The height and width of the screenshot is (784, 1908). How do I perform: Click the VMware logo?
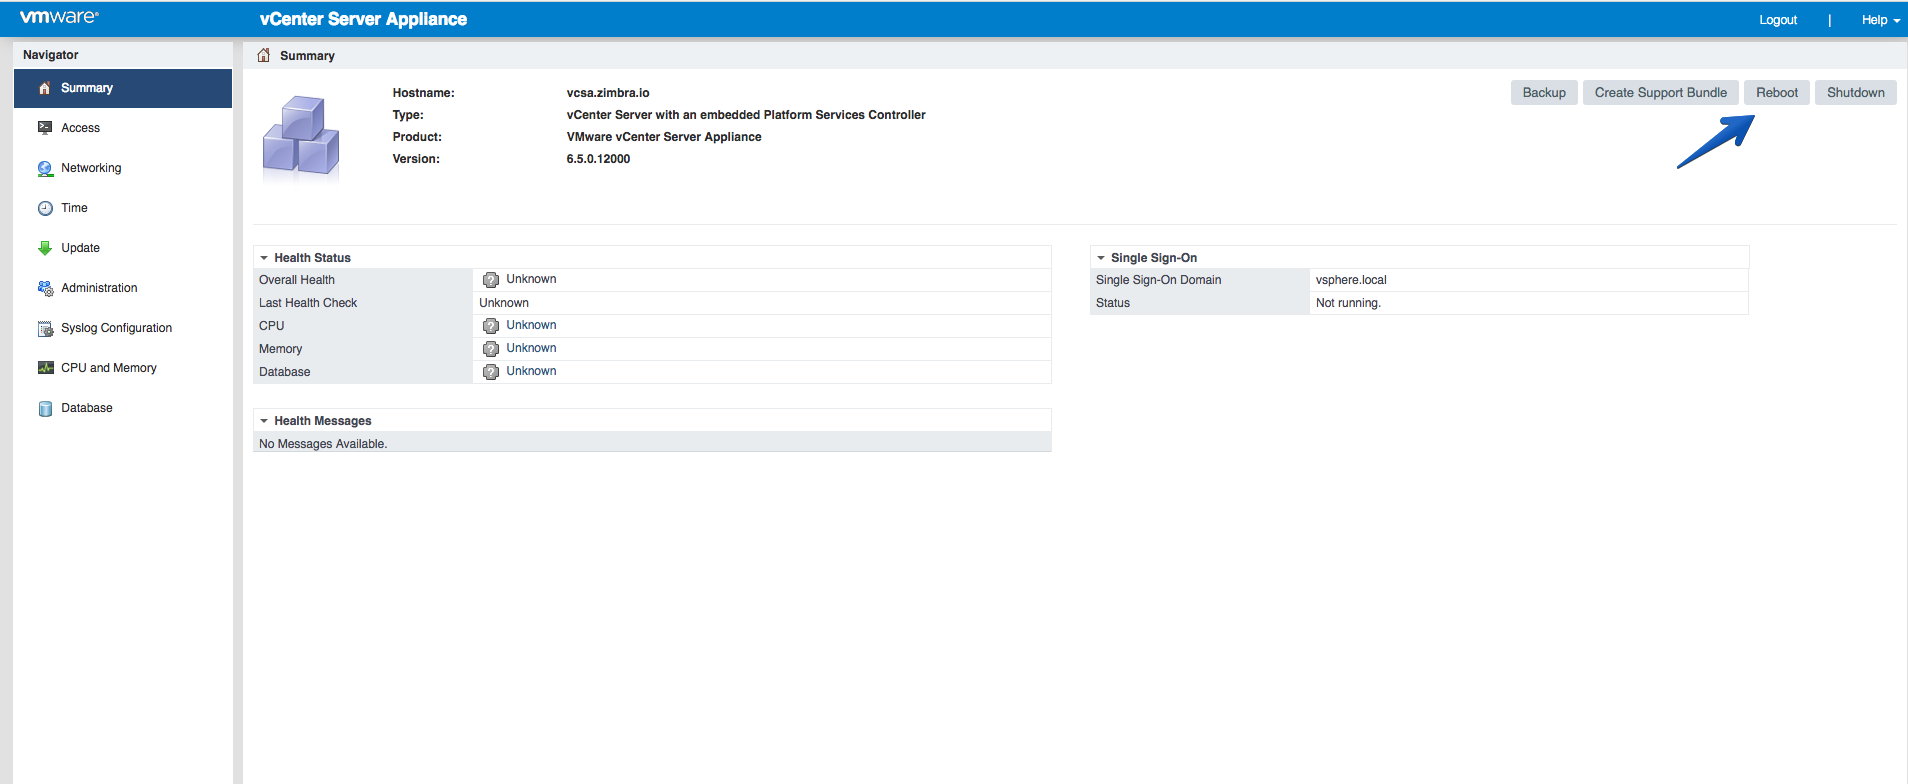[x=59, y=17]
